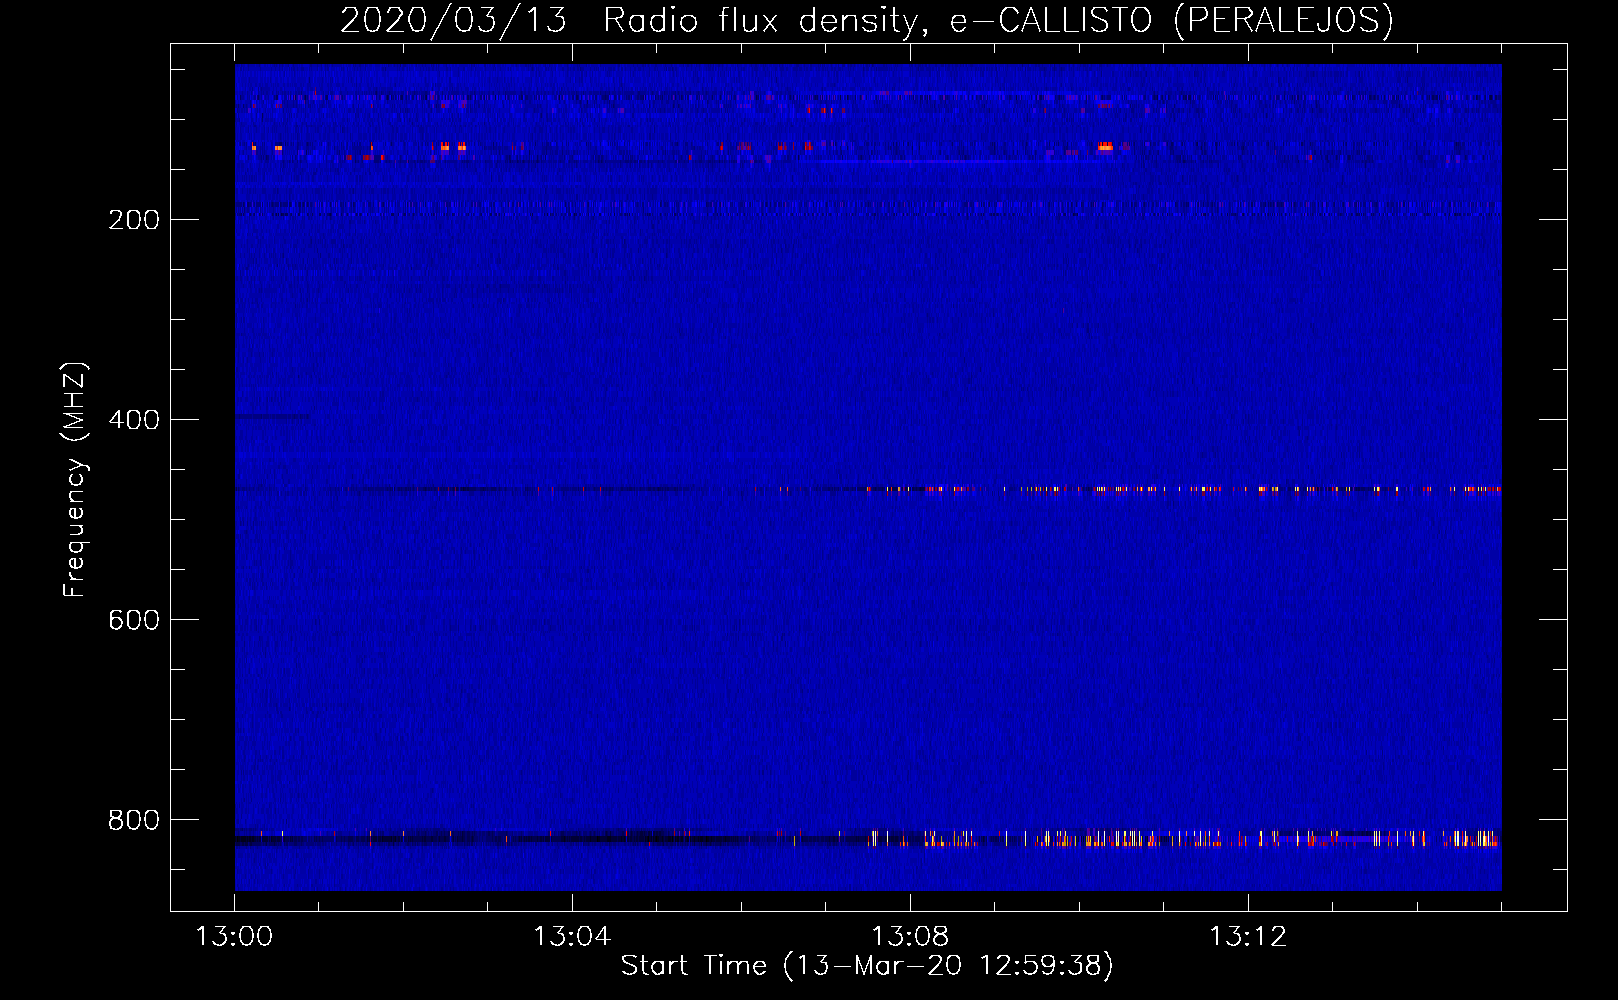Click the 800 frequency tick label
The width and height of the screenshot is (1618, 1000).
[x=134, y=820]
